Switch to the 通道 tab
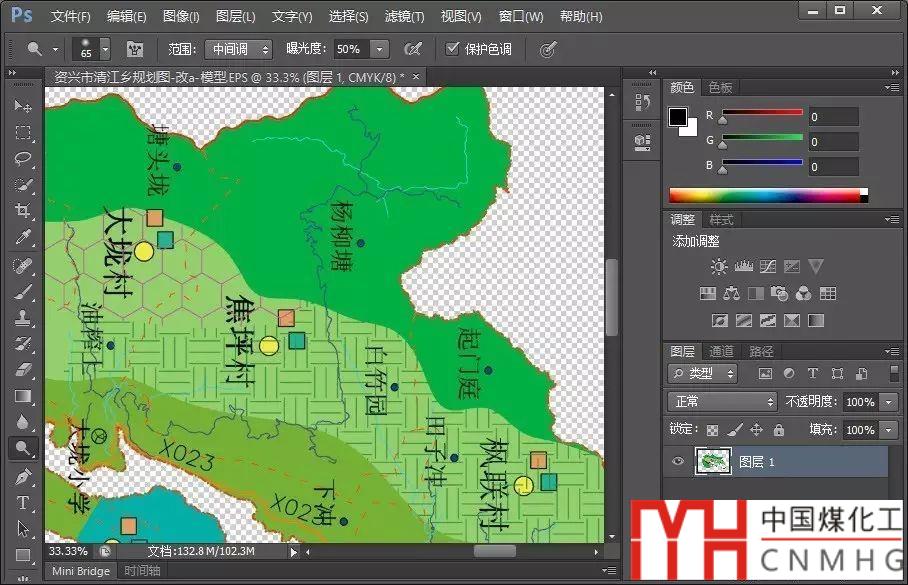908x585 pixels. coord(721,351)
